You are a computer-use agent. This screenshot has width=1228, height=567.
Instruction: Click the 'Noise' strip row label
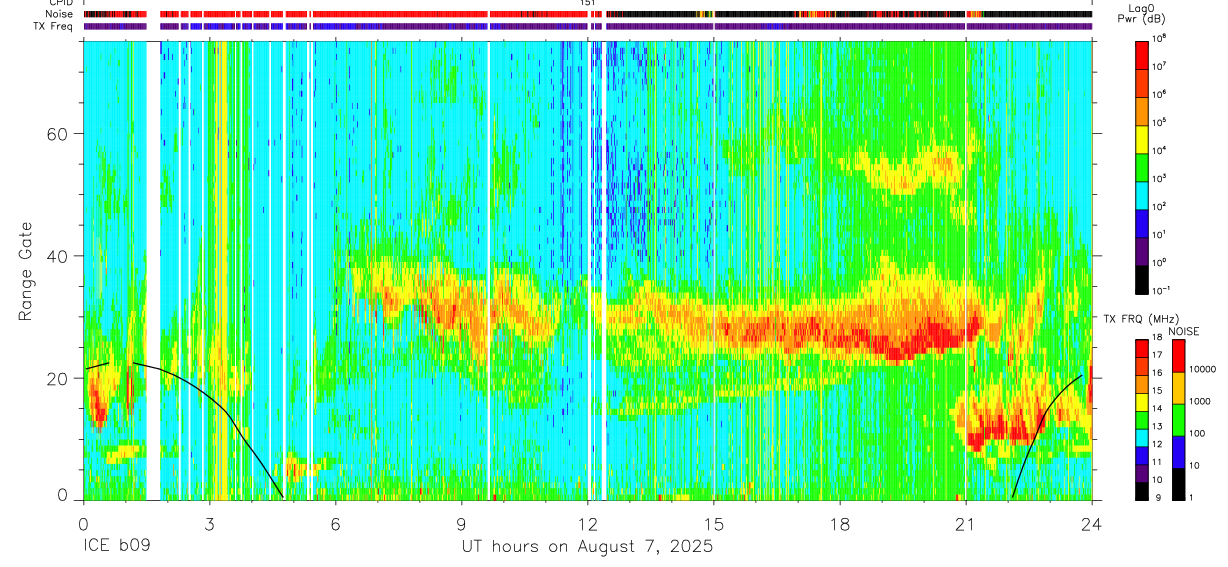[x=58, y=15]
